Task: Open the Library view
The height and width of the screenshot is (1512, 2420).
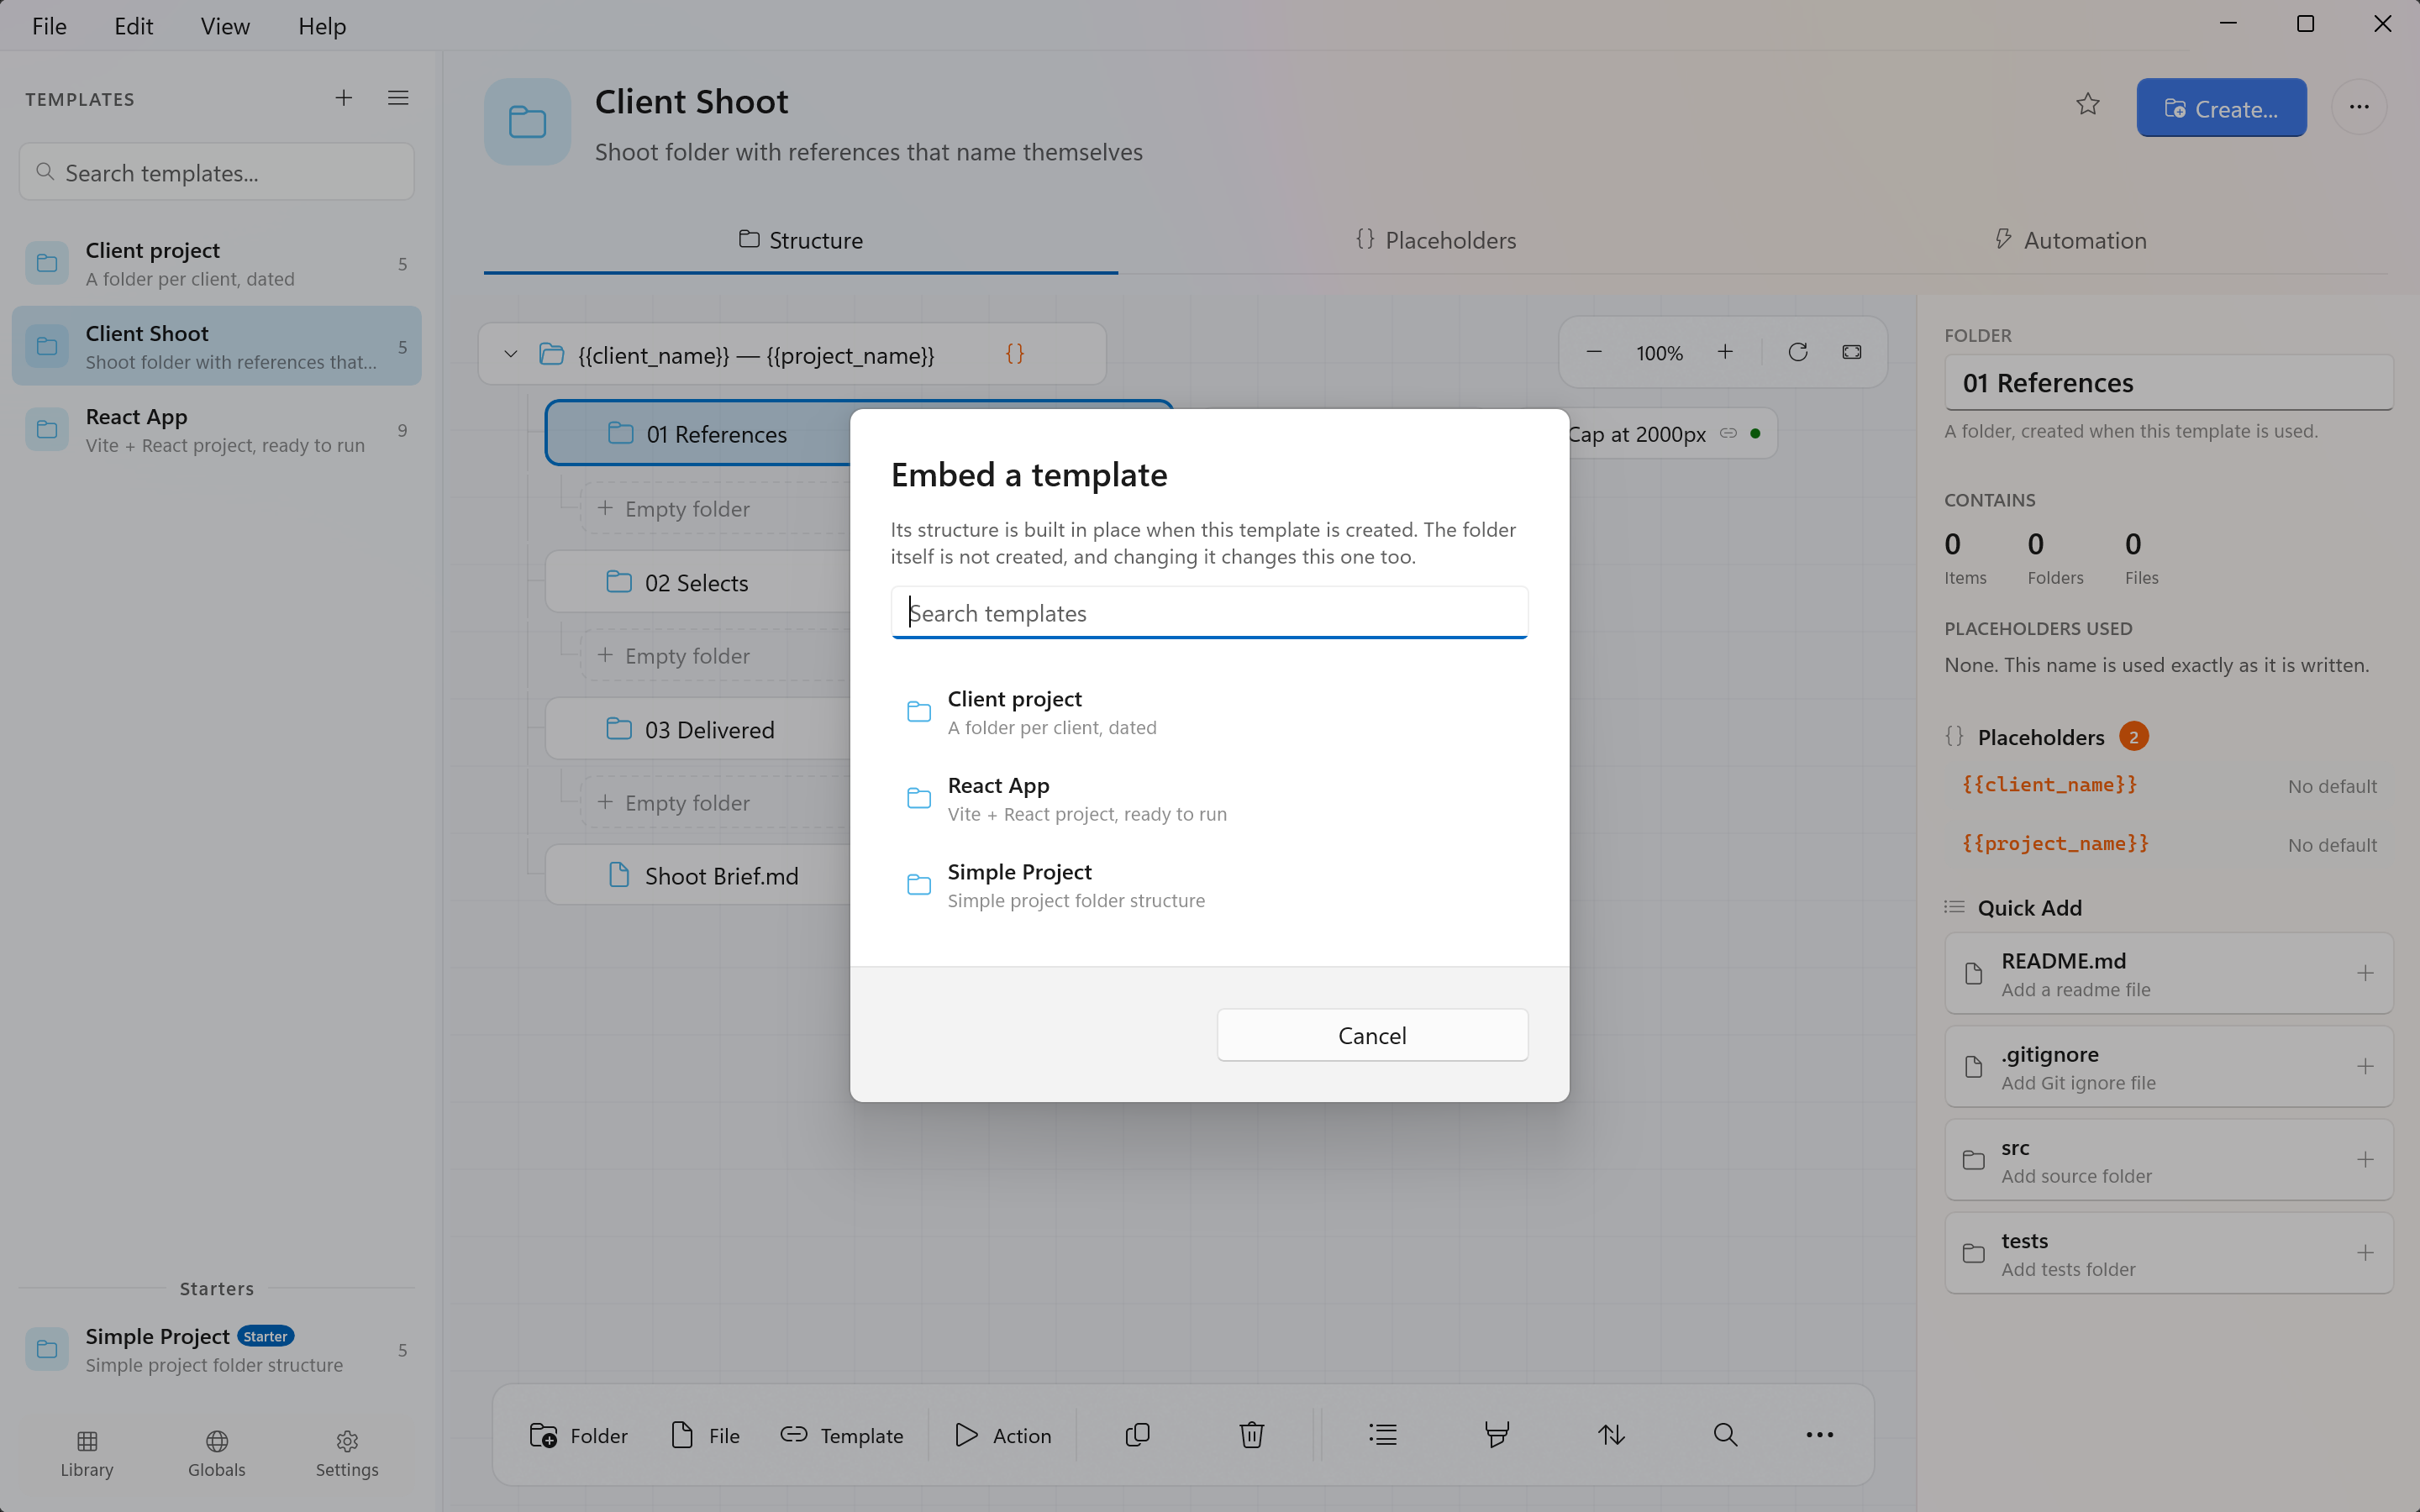Action: point(87,1453)
